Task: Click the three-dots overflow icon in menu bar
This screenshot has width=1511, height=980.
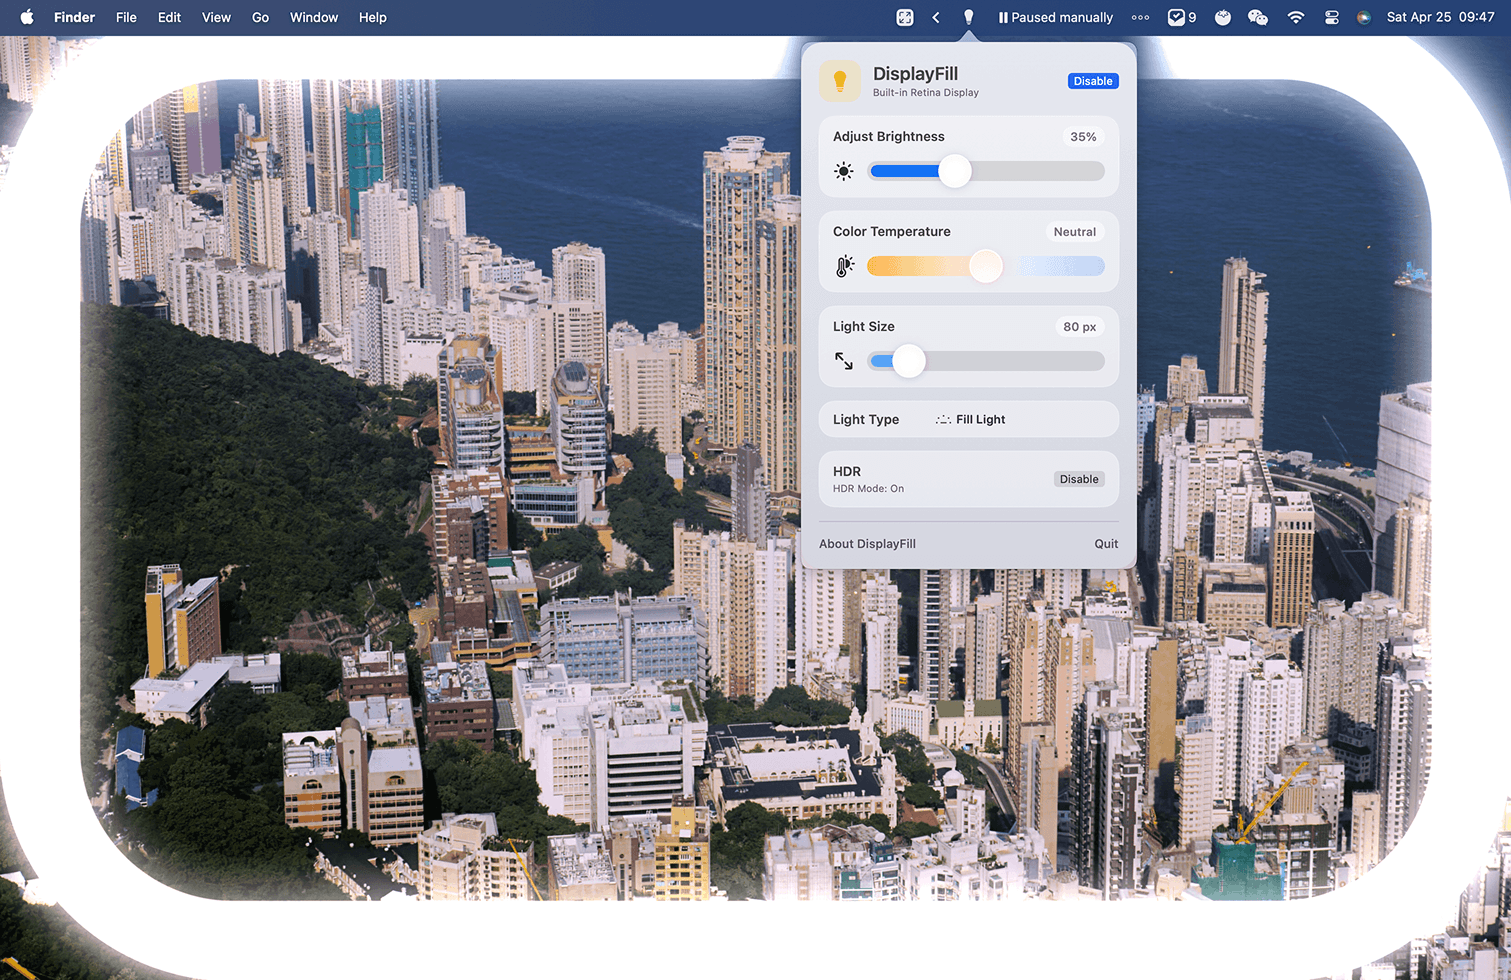Action: click(1140, 17)
